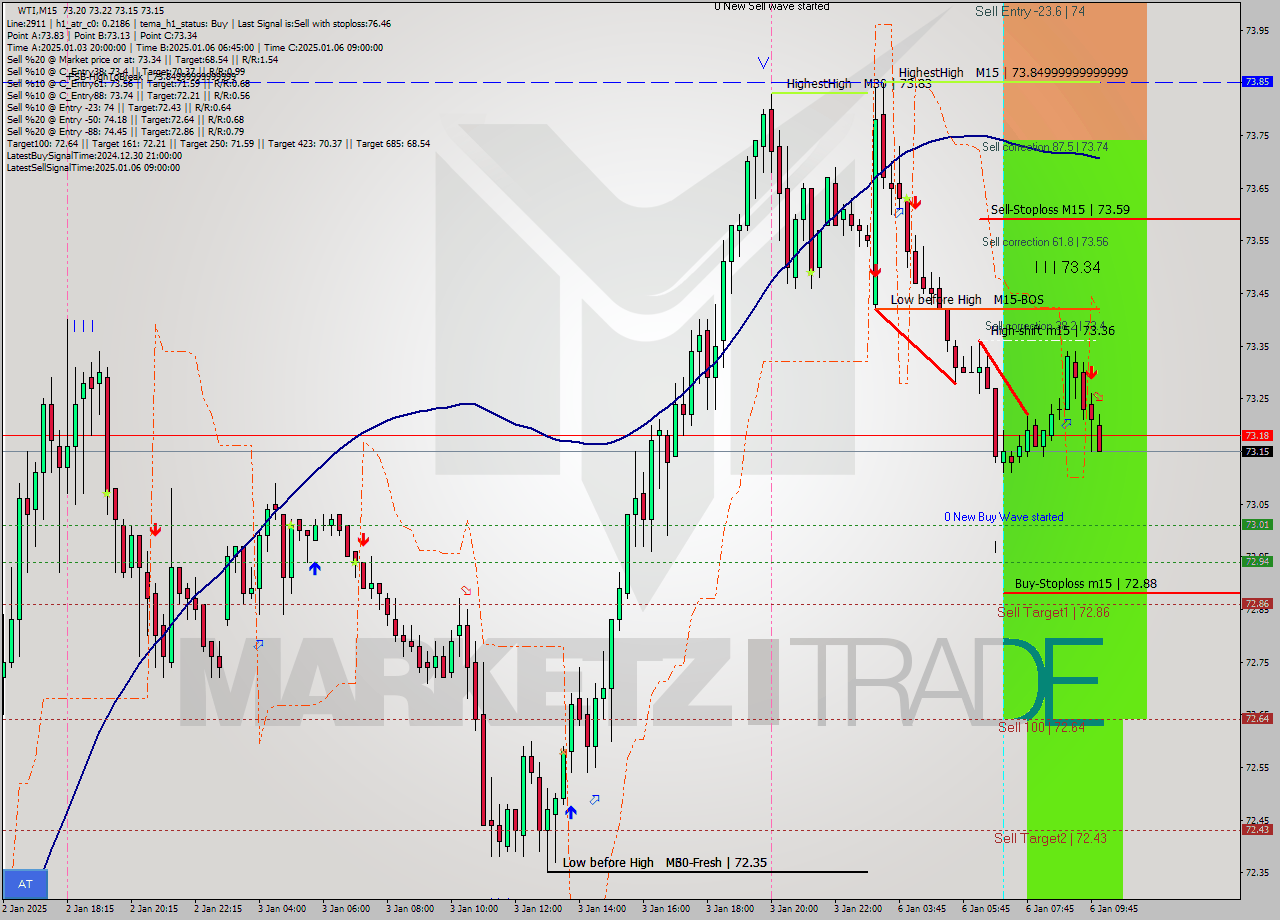Click the 73.65 price scale tick
This screenshot has width=1280, height=920.
pos(1257,187)
